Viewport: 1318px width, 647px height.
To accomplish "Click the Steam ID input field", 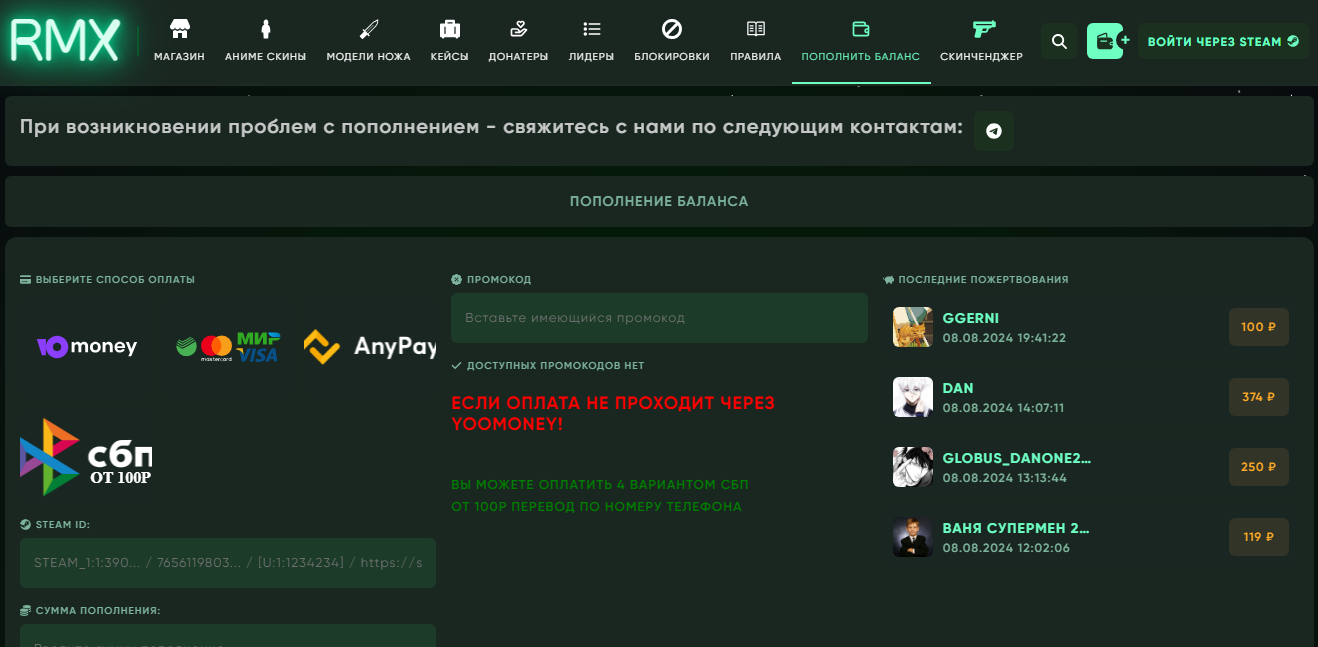I will (227, 563).
